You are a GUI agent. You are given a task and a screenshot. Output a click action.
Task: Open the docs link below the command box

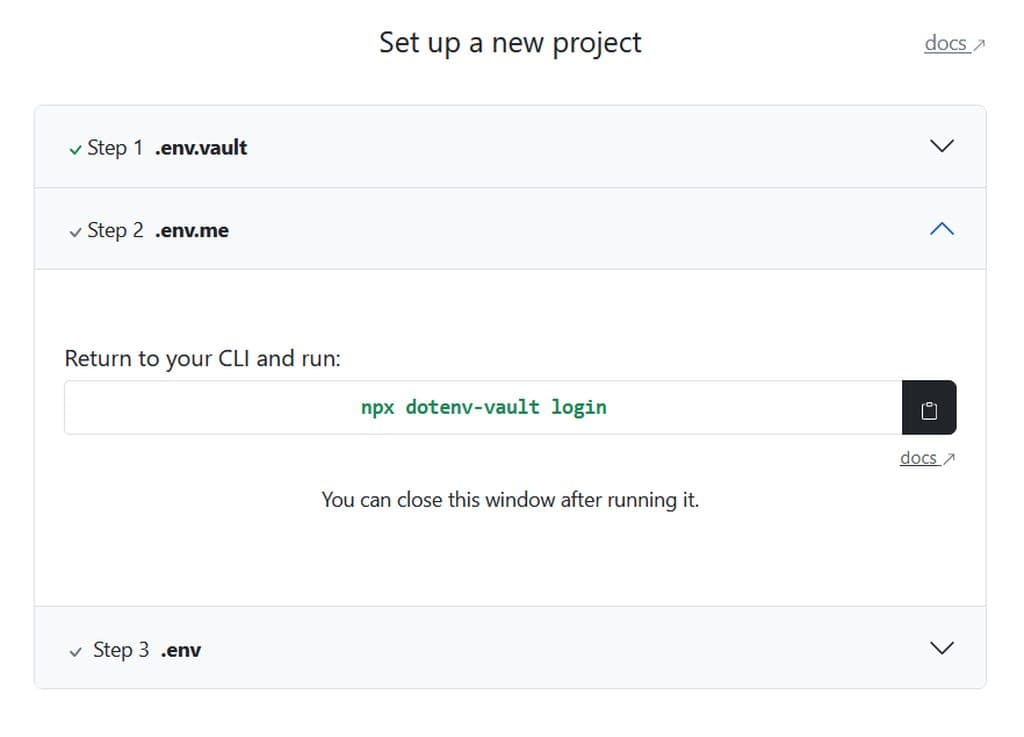tap(917, 458)
